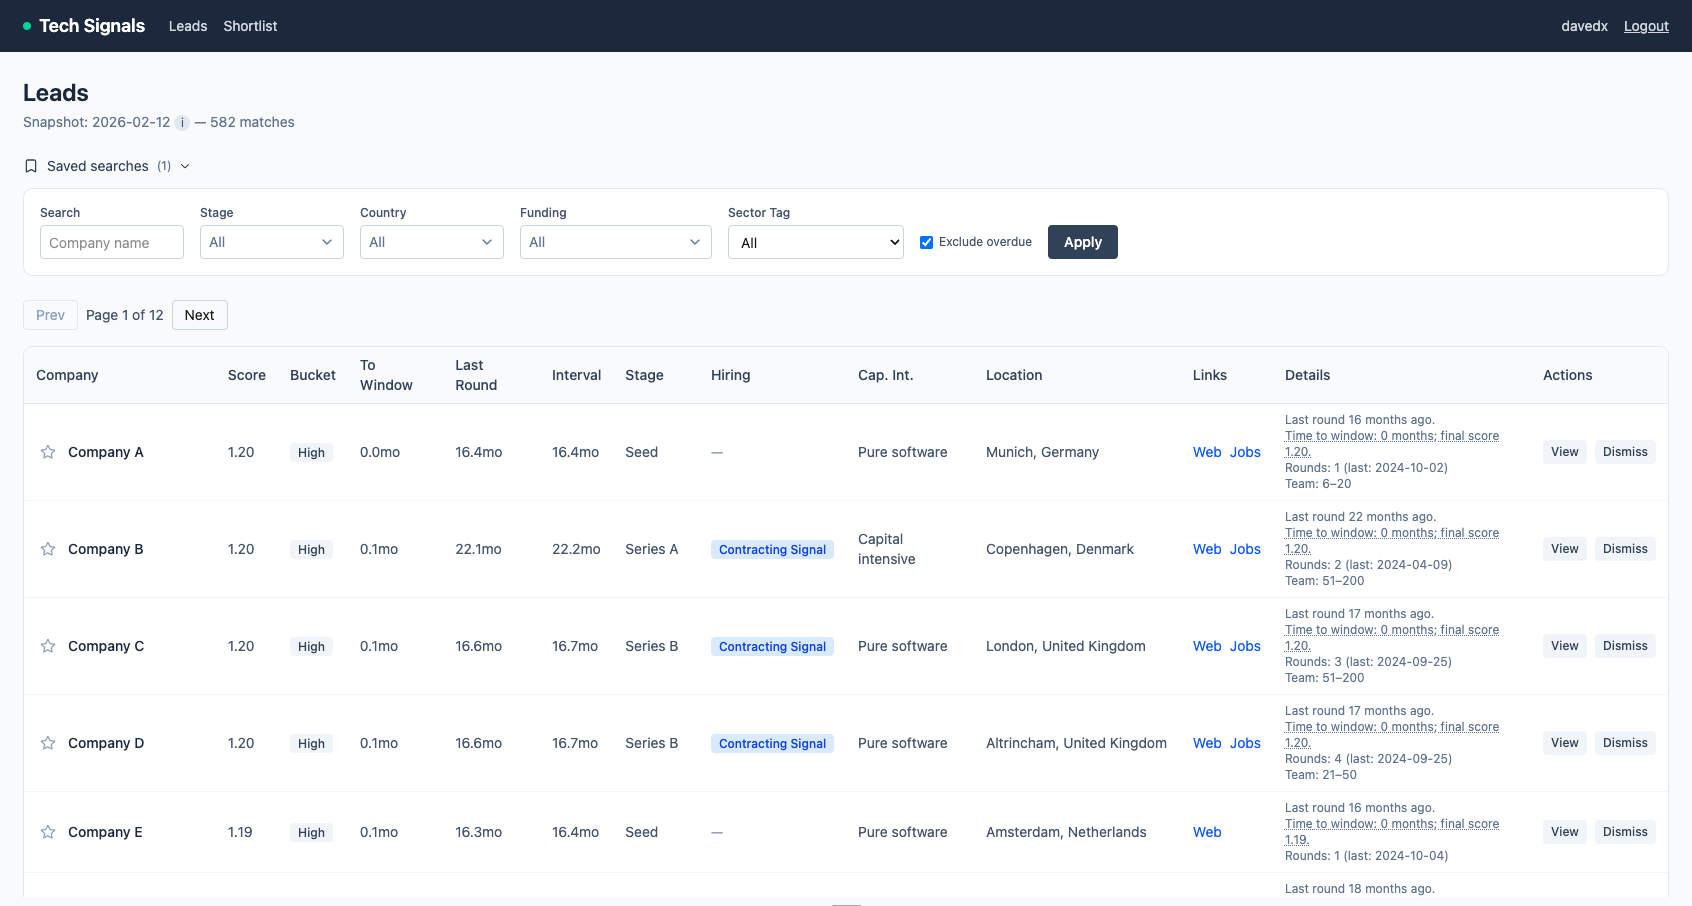Dismiss Company C lead
This screenshot has height=906, width=1692.
pyautogui.click(x=1625, y=646)
